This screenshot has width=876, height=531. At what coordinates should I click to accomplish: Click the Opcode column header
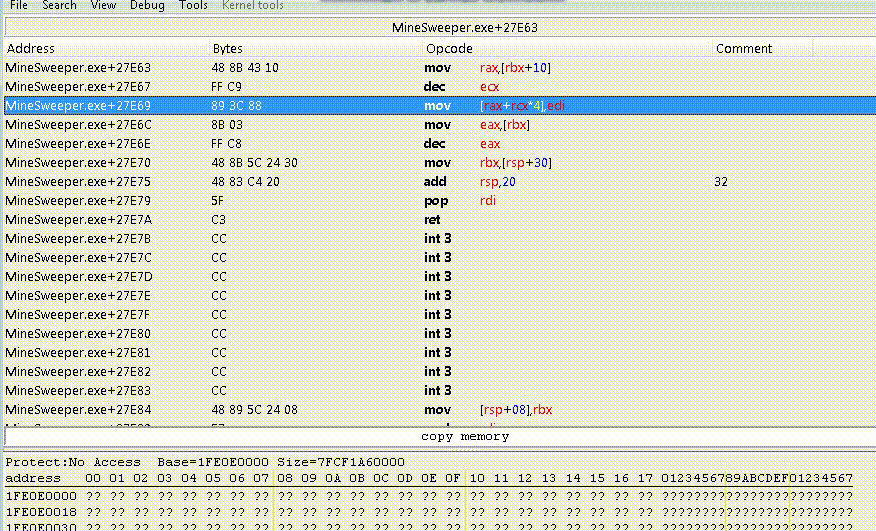[567, 49]
